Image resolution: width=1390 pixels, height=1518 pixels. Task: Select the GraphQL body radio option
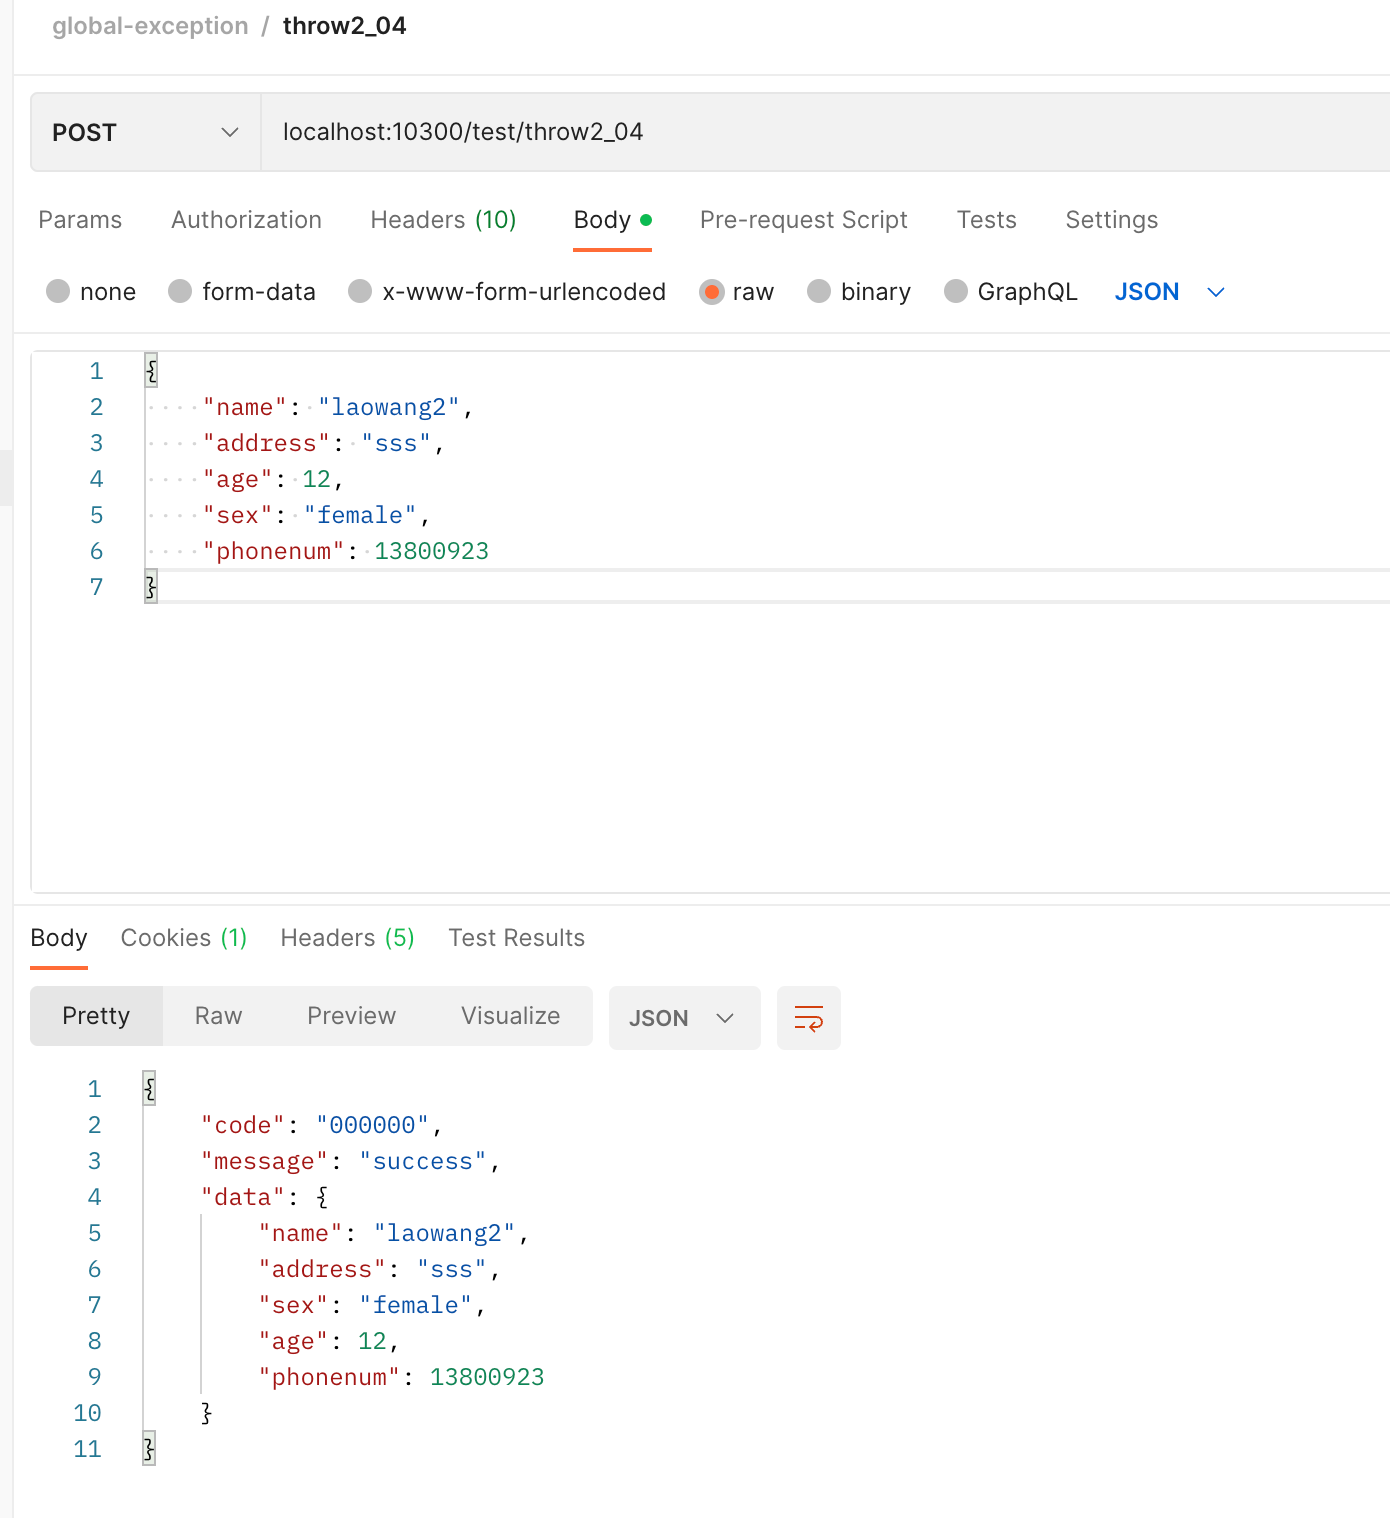(x=956, y=292)
